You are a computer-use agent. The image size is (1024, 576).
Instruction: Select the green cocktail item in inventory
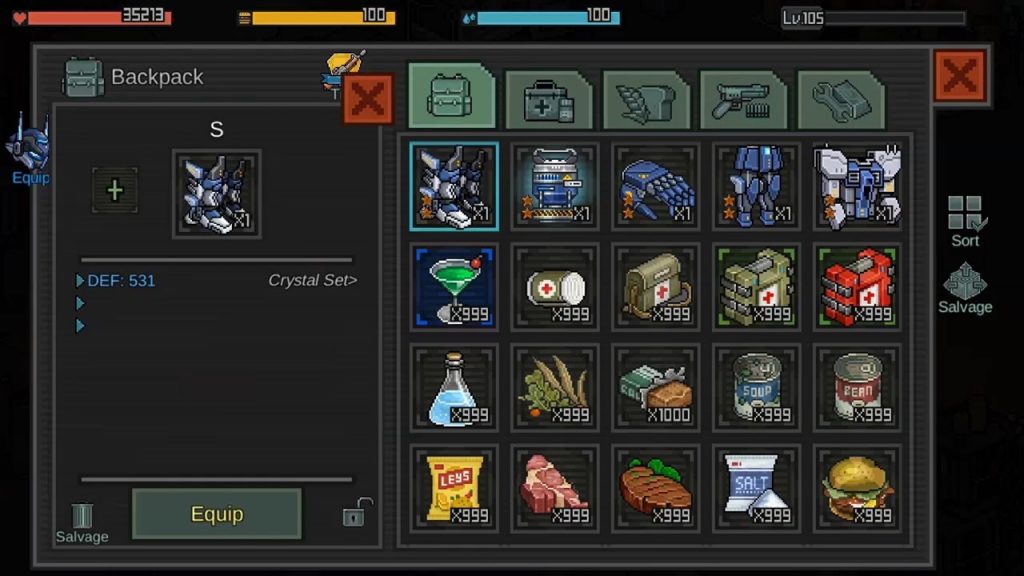pyautogui.click(x=454, y=287)
